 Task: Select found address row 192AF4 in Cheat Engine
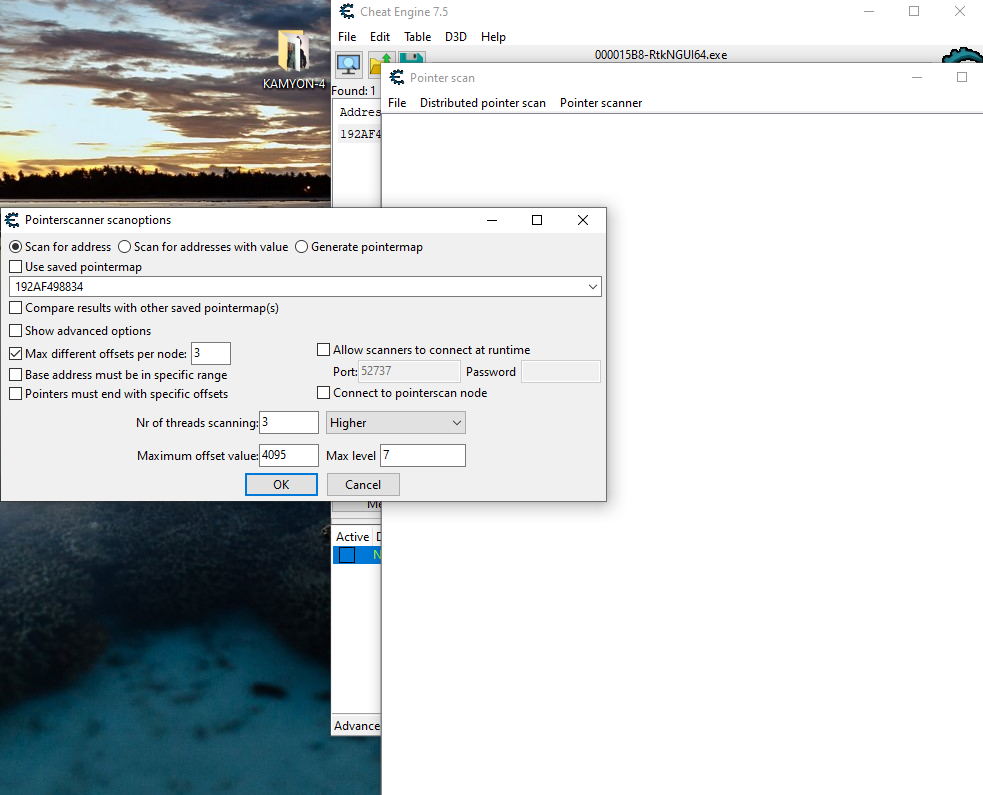[360, 134]
